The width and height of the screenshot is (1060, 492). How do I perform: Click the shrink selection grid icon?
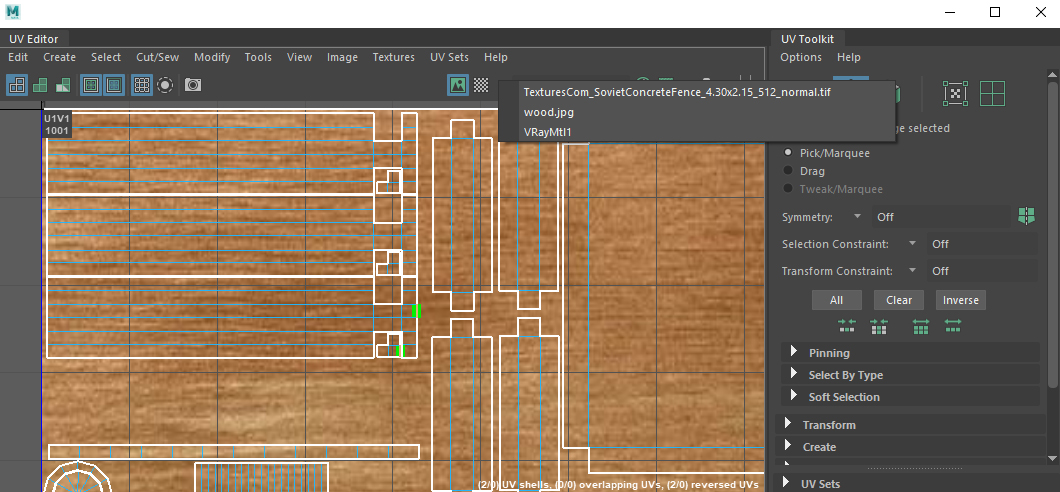tap(878, 326)
